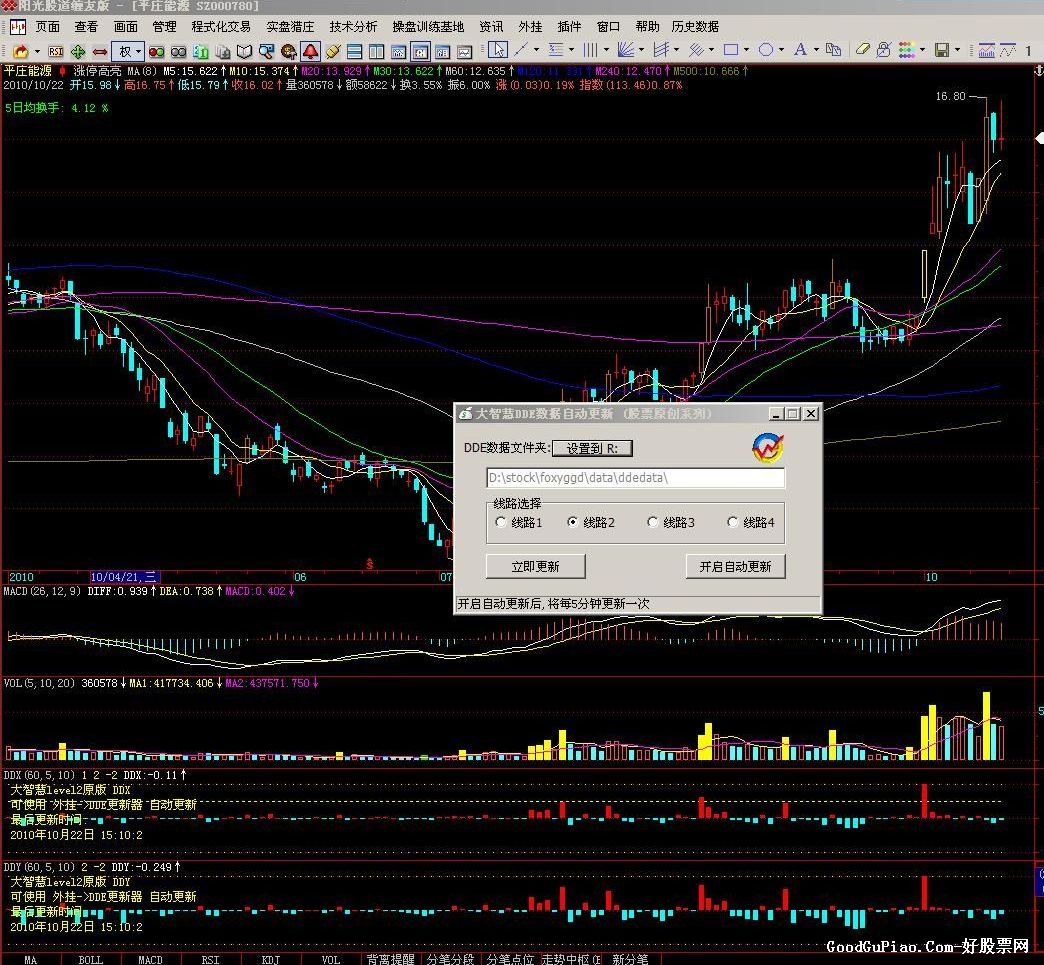Screen dimensions: 1044x965
Task: Click the red double-headed horizontal arrow icon
Action: click(x=100, y=51)
